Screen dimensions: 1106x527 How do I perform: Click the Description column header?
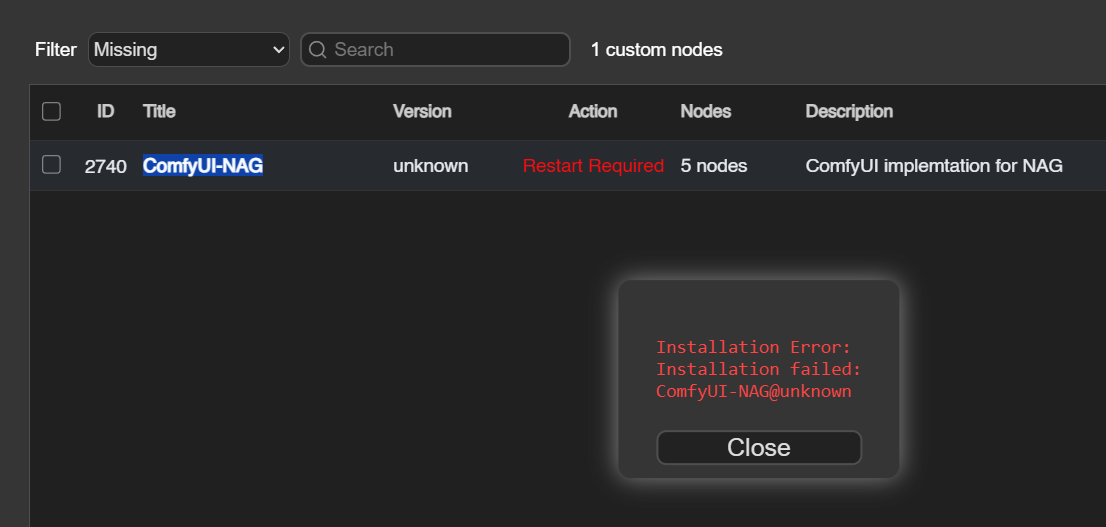849,111
